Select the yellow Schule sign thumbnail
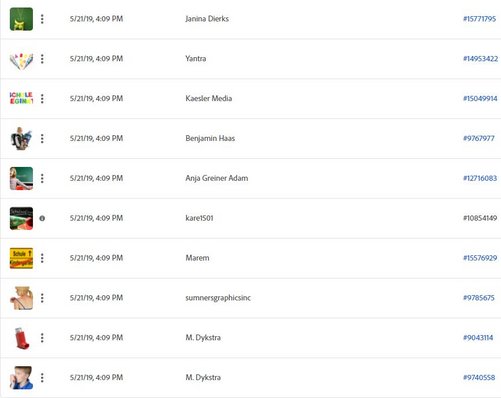The width and height of the screenshot is (501, 398). [21, 258]
